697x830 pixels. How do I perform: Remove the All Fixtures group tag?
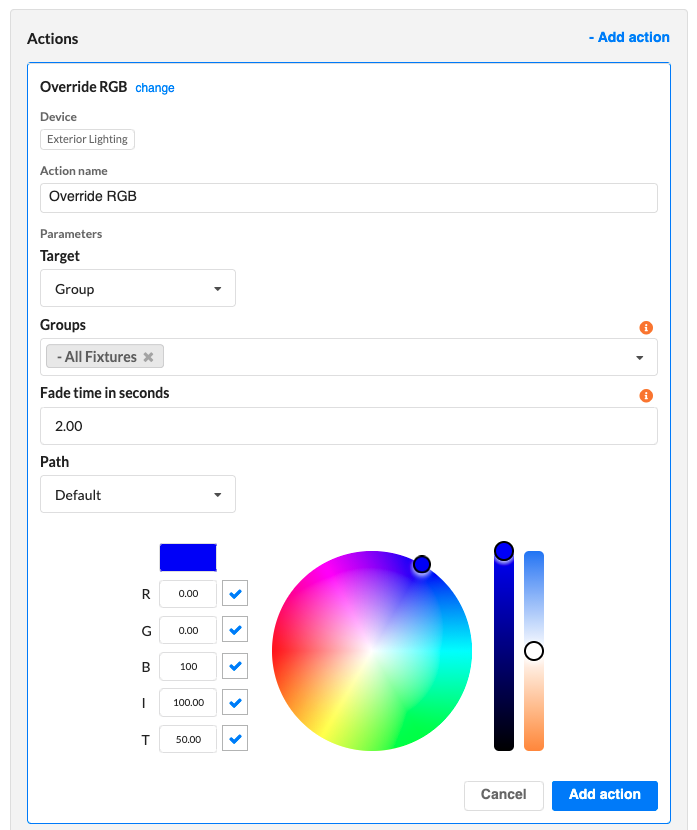[x=149, y=357]
